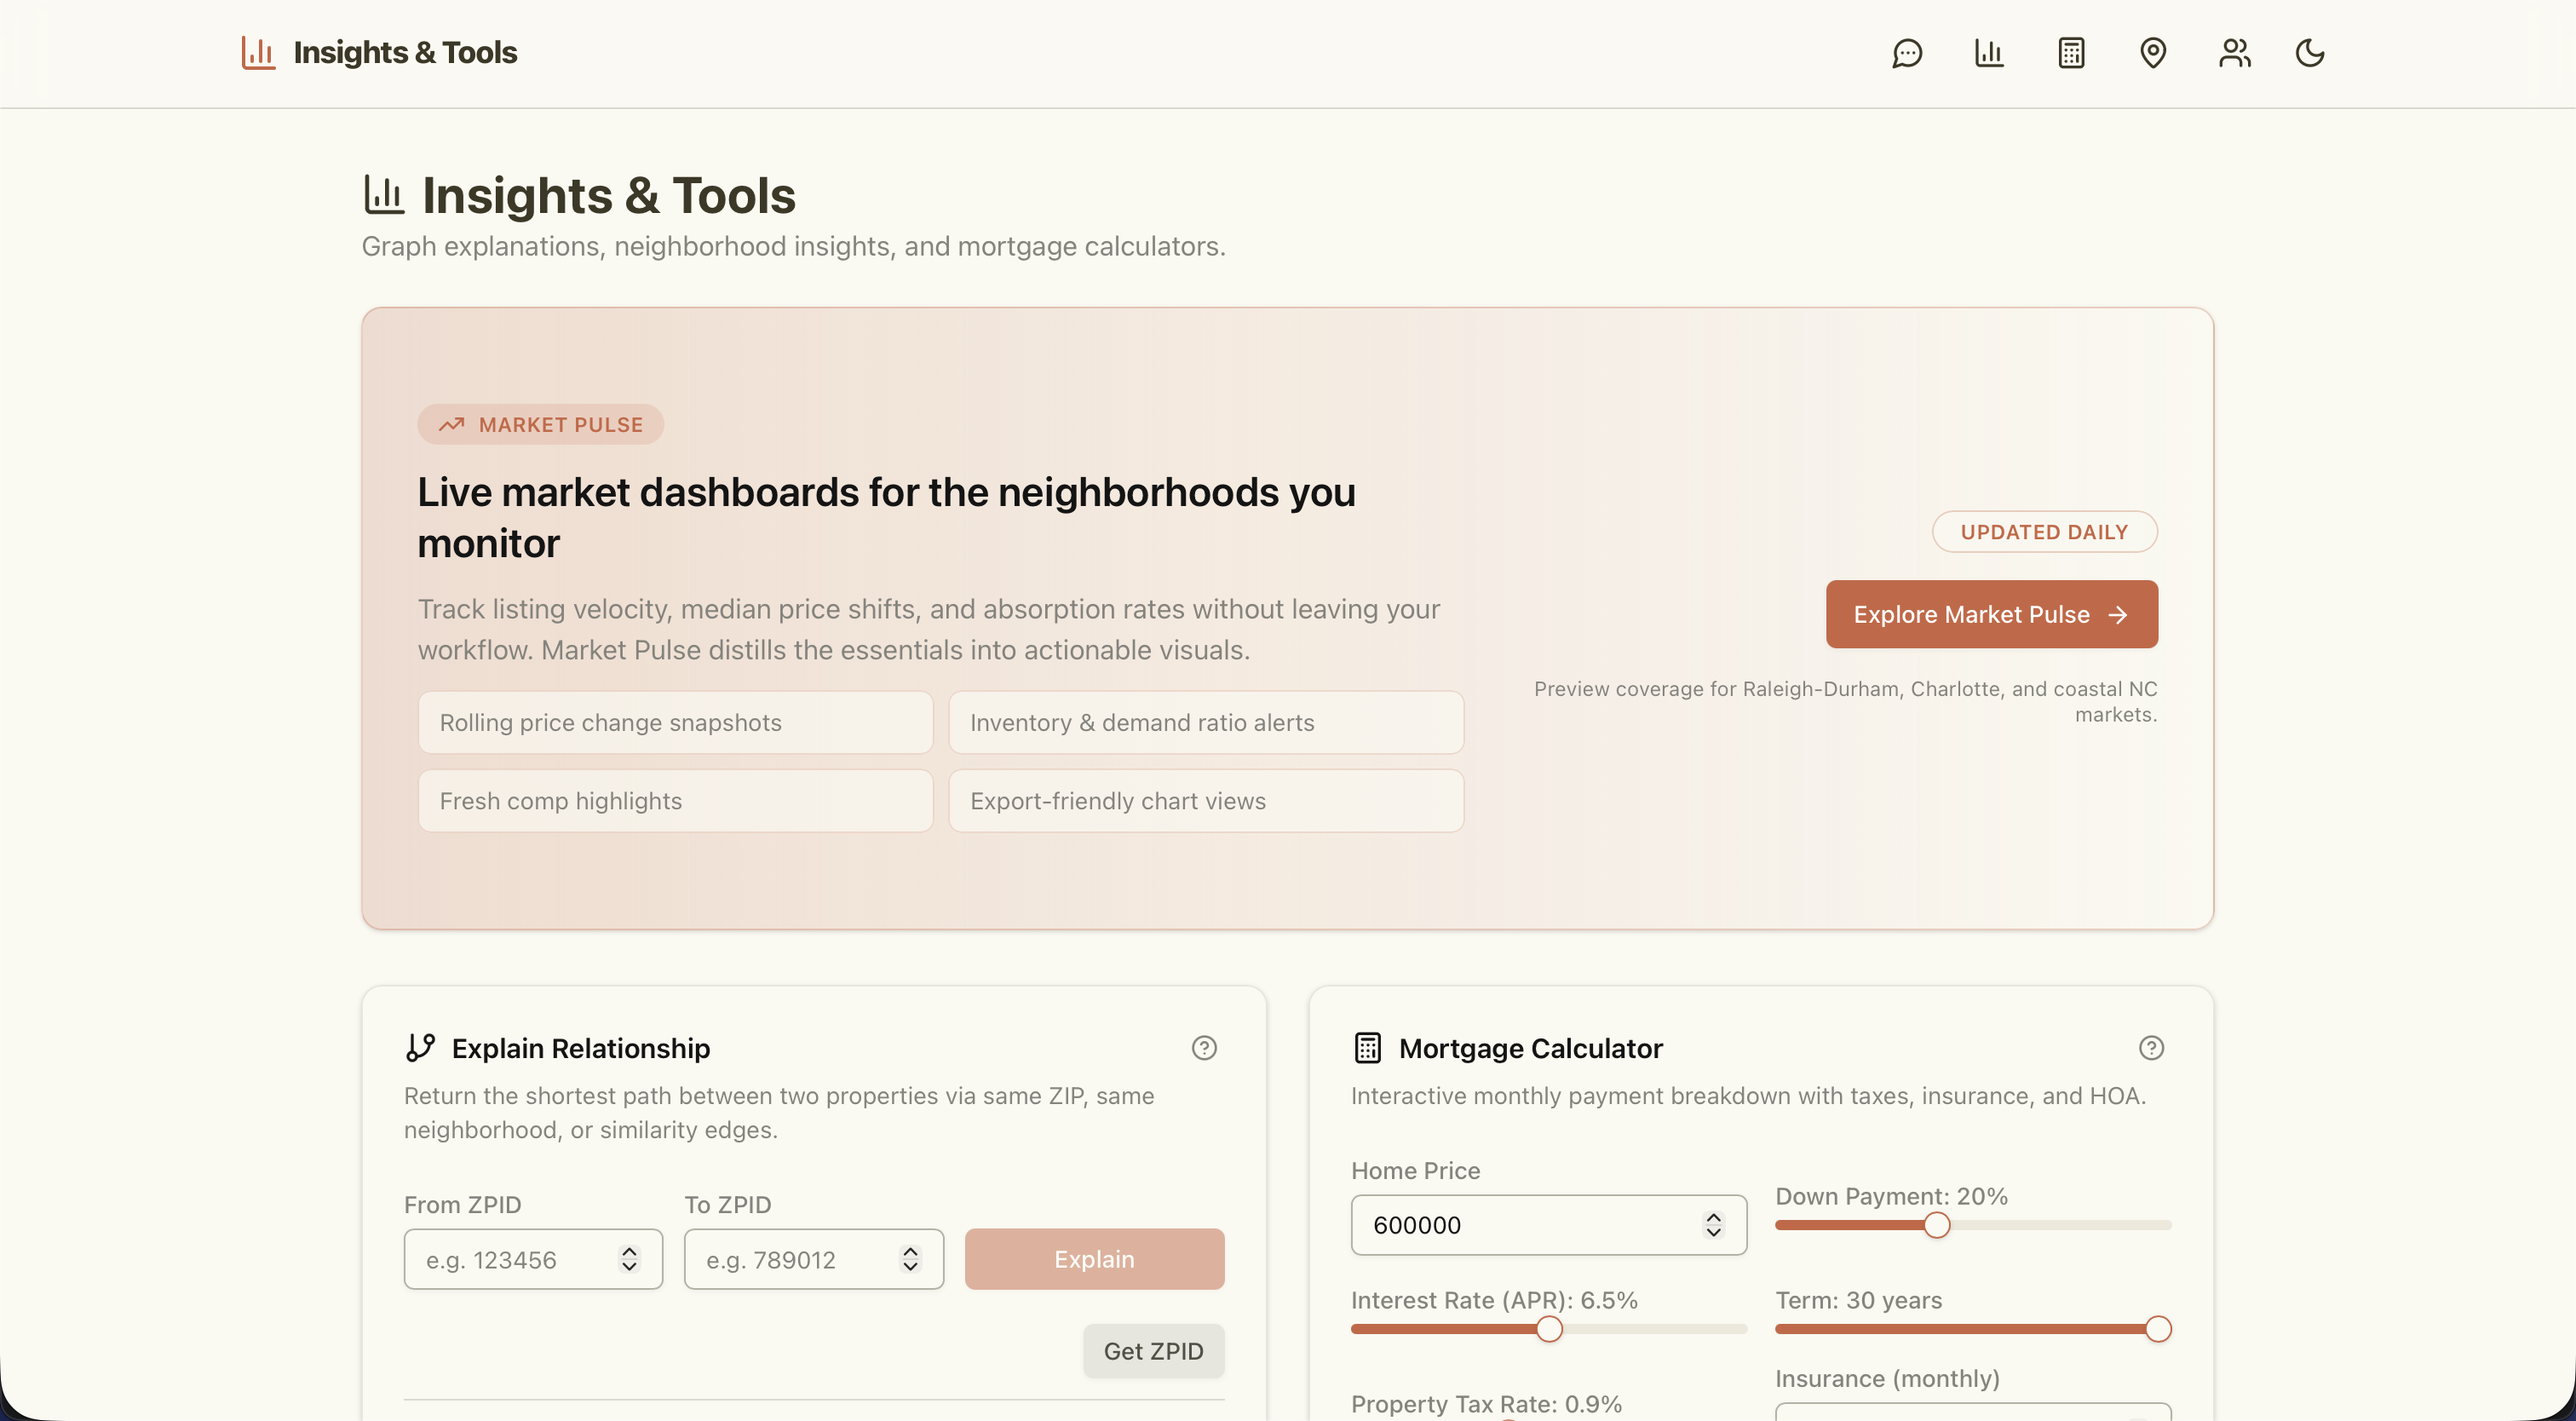Click the Mortgage Calculator card title

coord(1530,1048)
